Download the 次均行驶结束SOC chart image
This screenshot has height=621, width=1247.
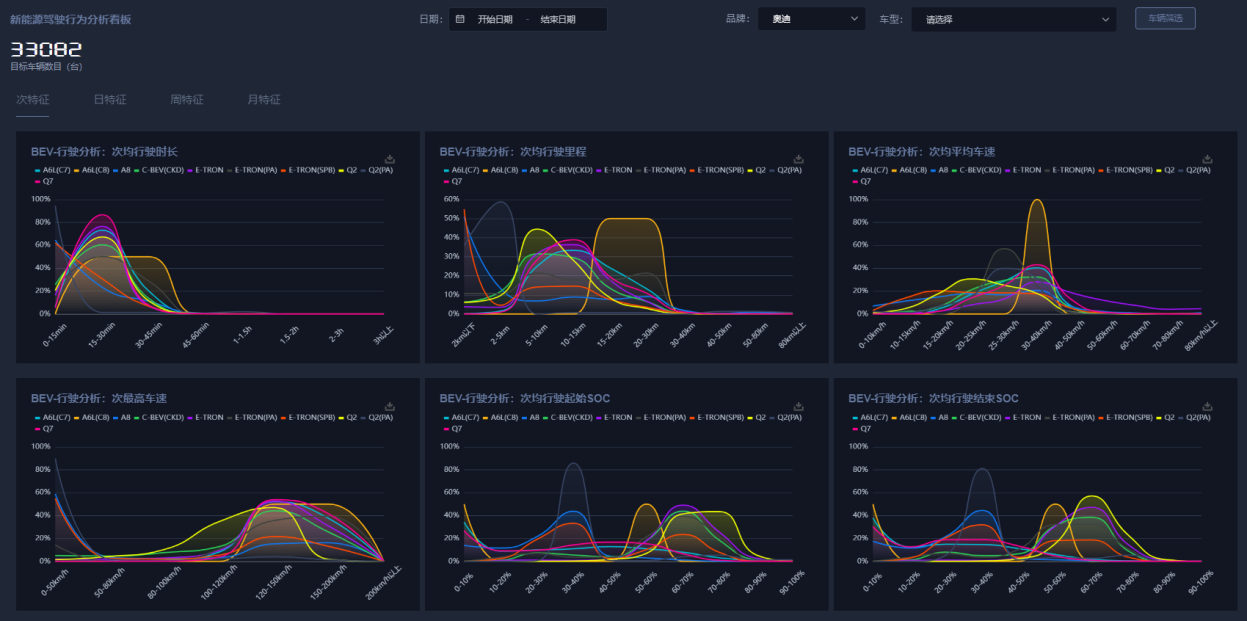1207,407
